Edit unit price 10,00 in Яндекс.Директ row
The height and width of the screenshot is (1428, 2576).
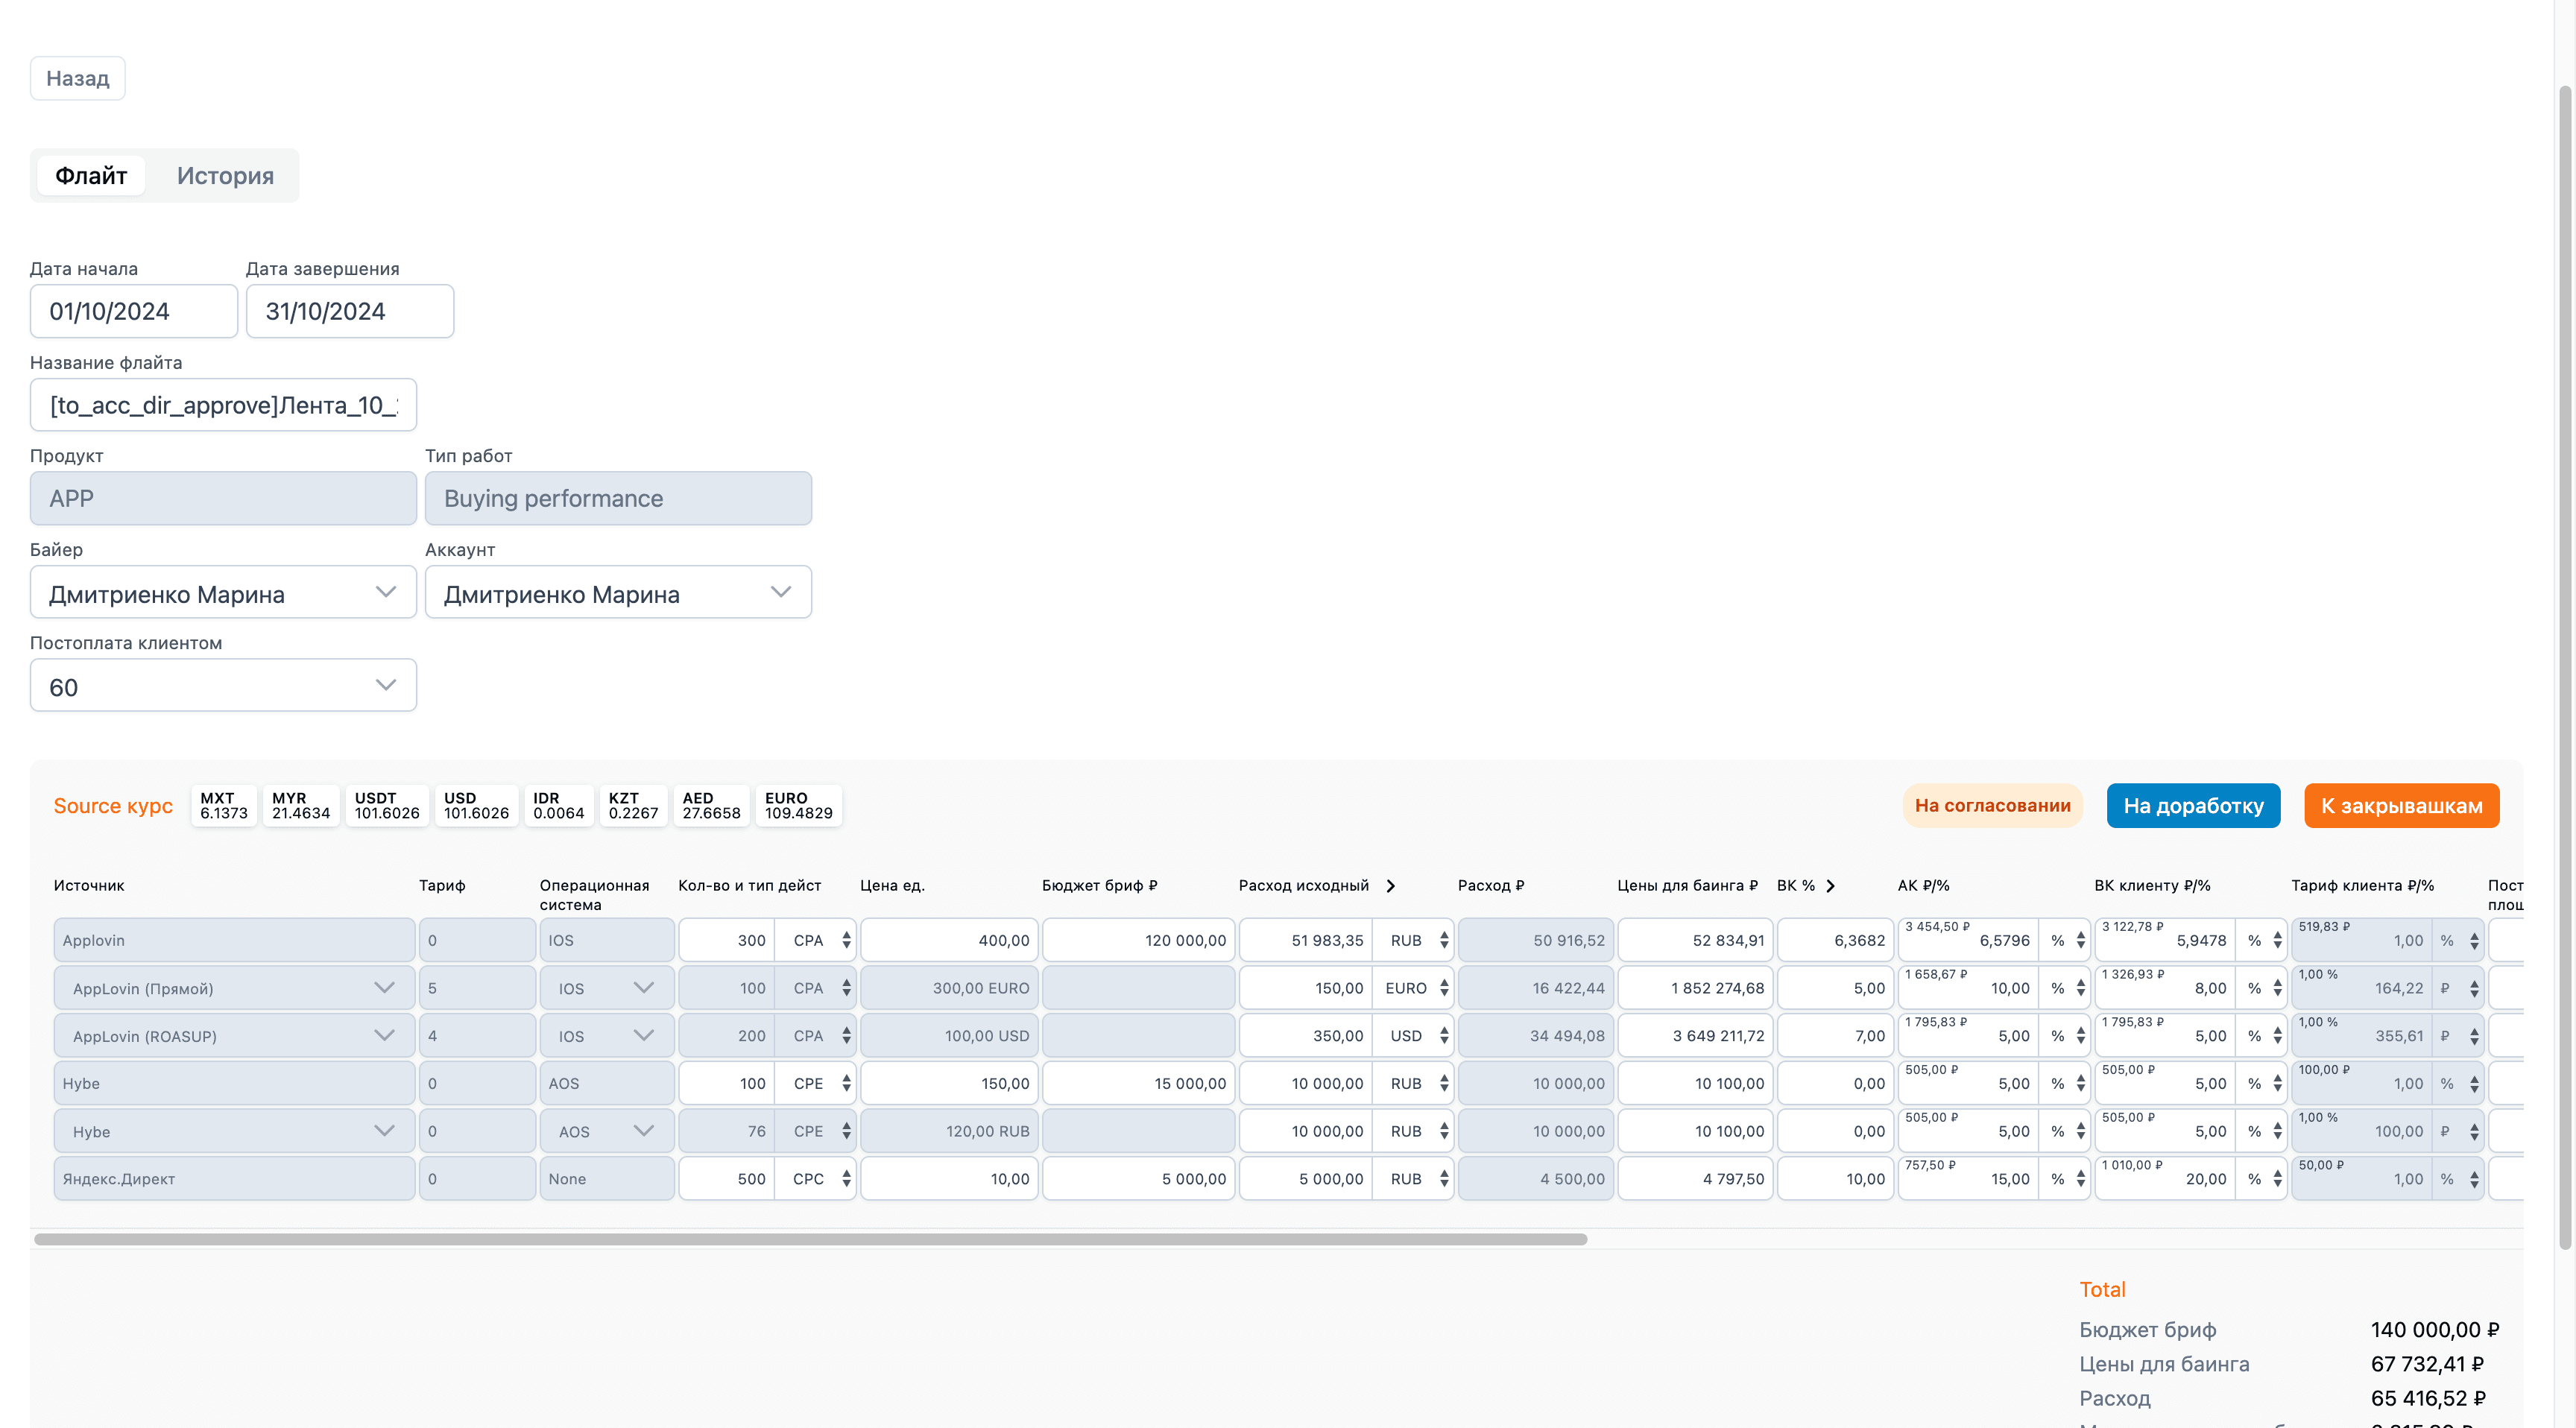pyautogui.click(x=949, y=1179)
